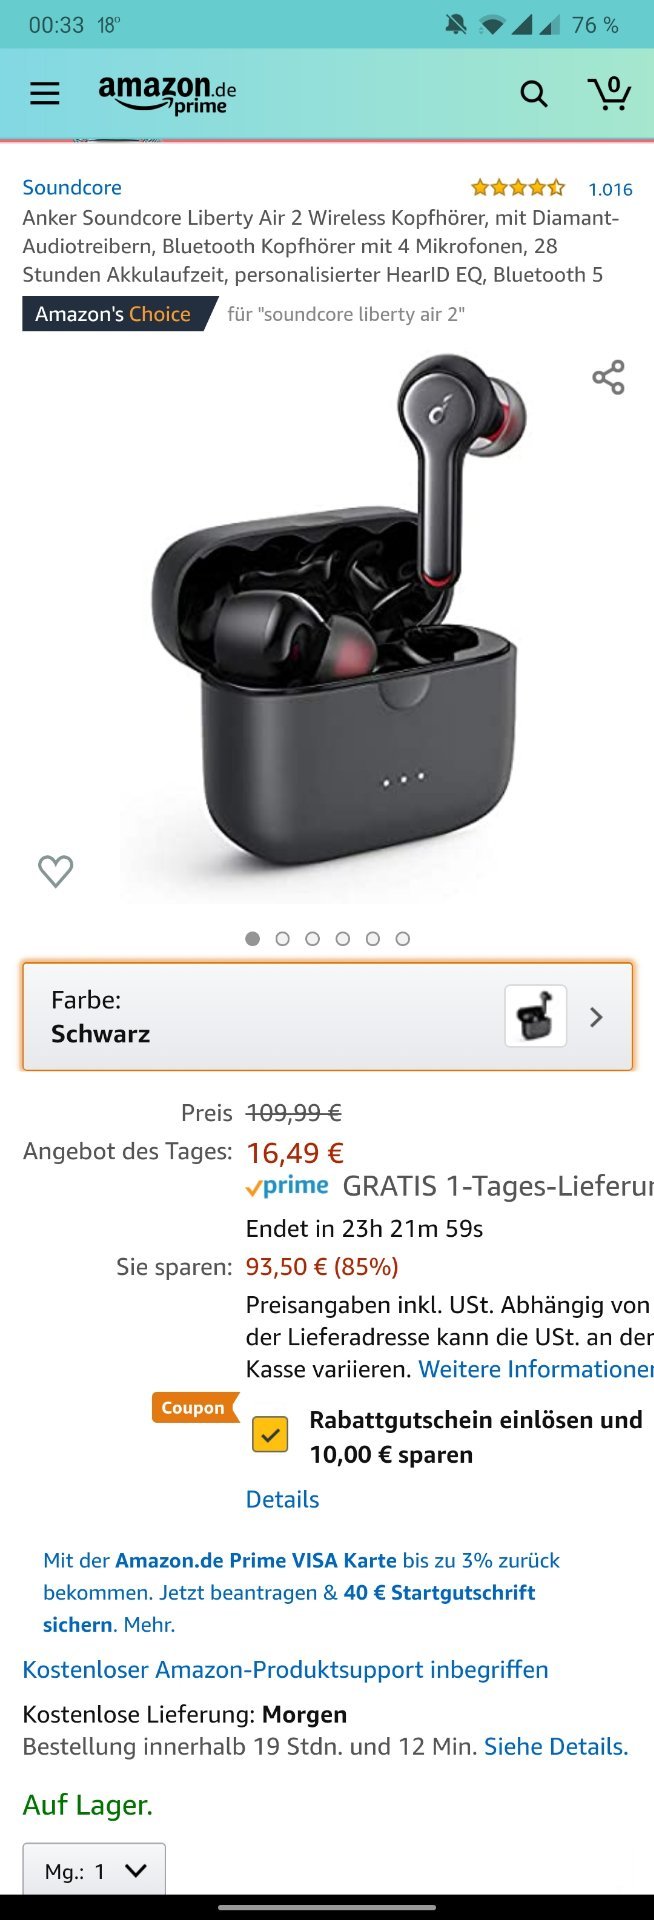Expand the Farbe: Schwarz color selector

tap(327, 1016)
